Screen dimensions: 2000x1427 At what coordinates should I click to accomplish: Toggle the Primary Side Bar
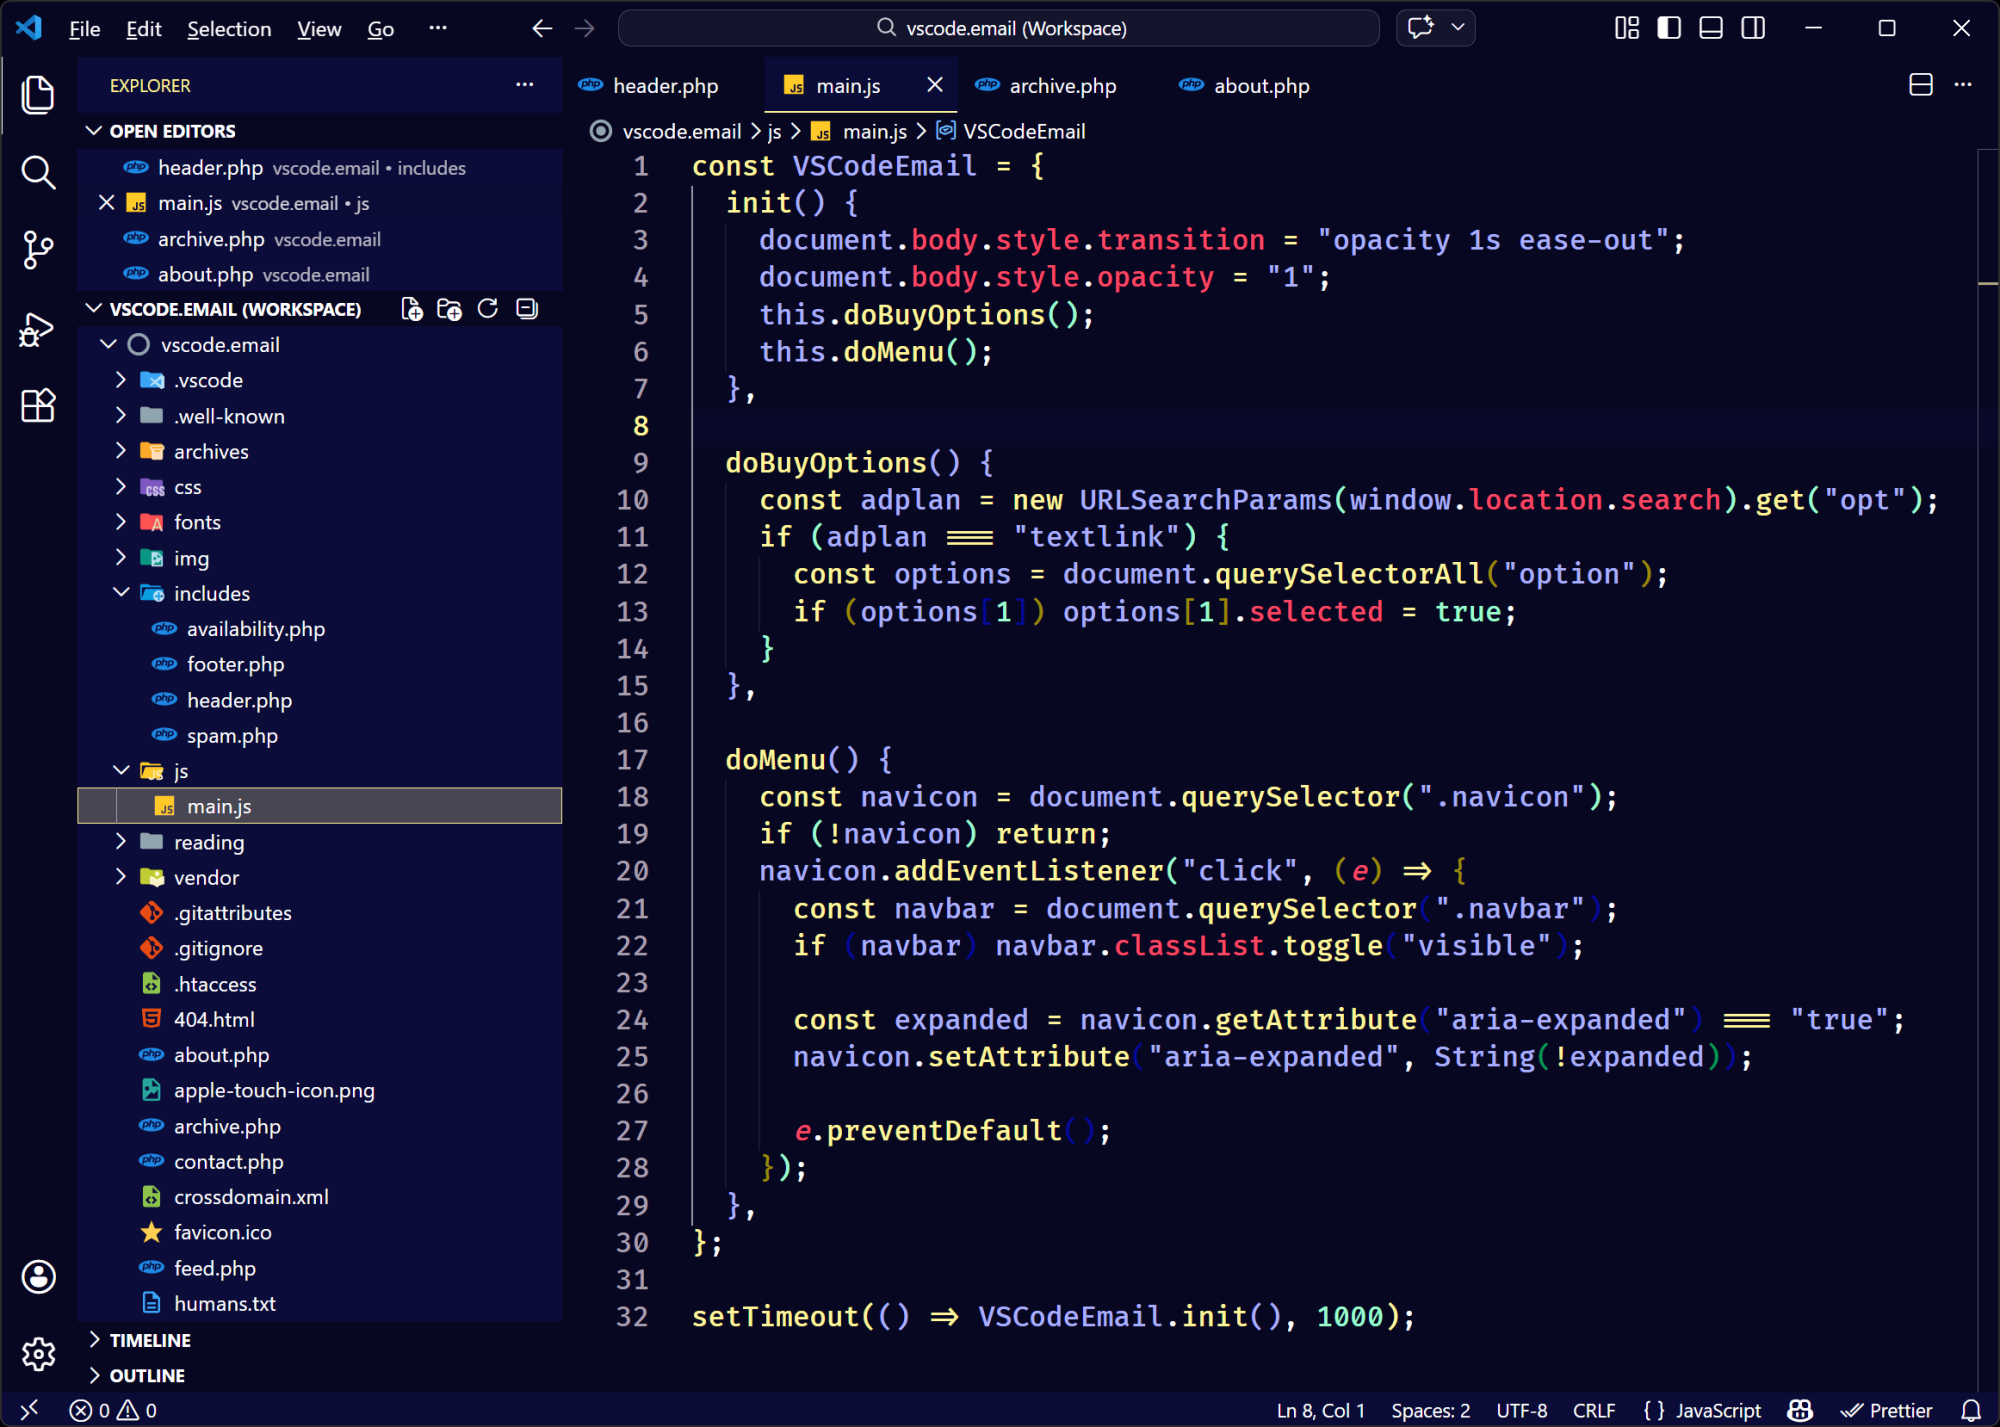(x=1668, y=27)
